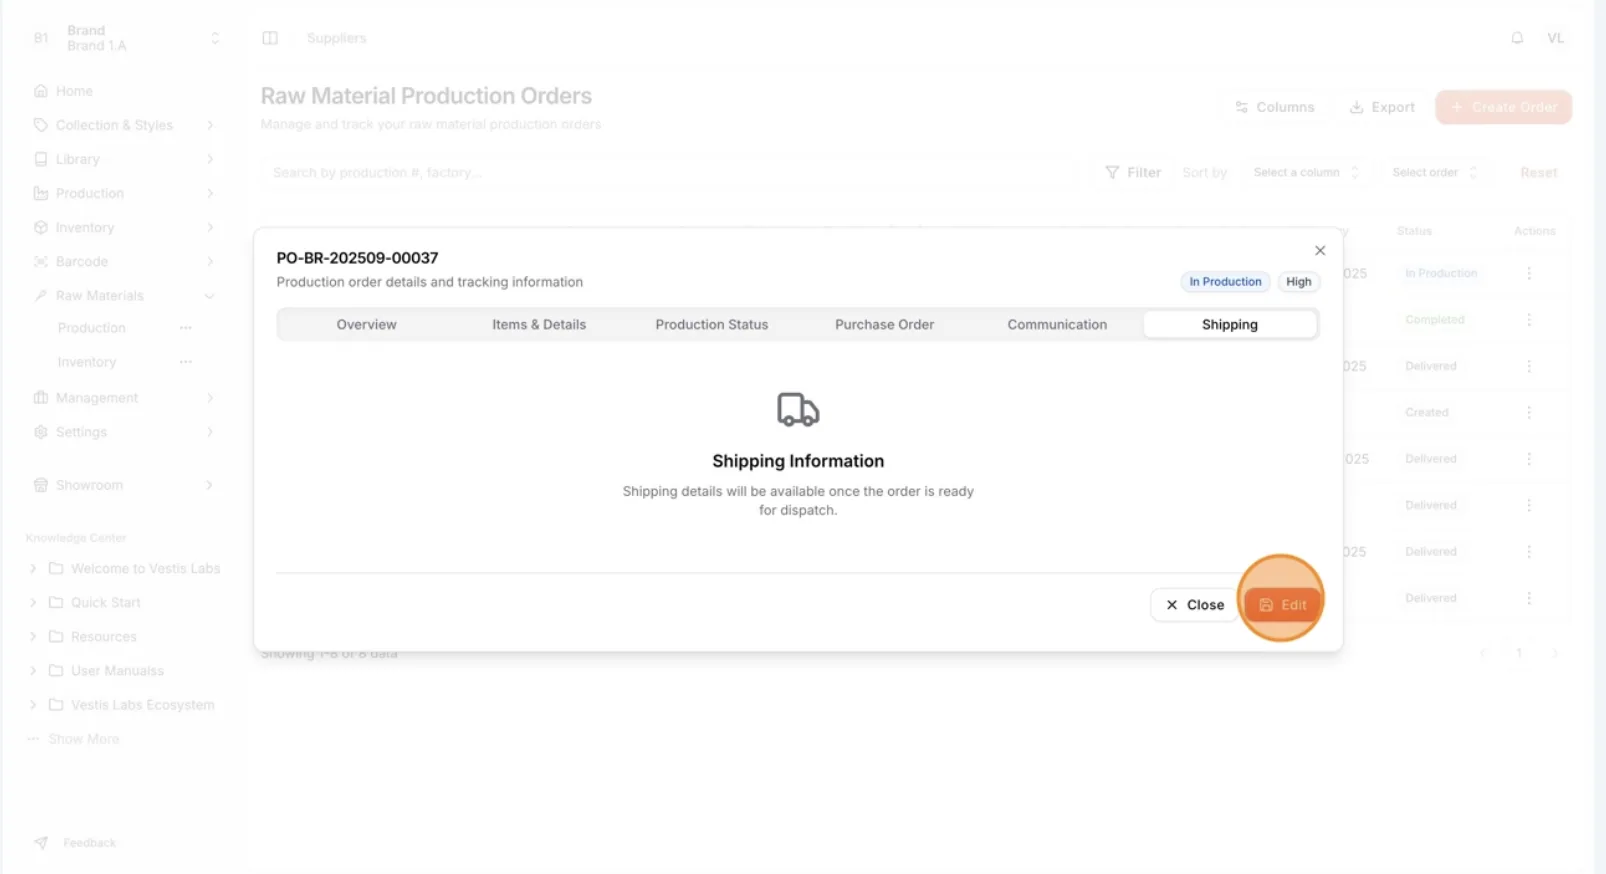Open the Items & Details tab
Screen dimensions: 1606x874
539,324
